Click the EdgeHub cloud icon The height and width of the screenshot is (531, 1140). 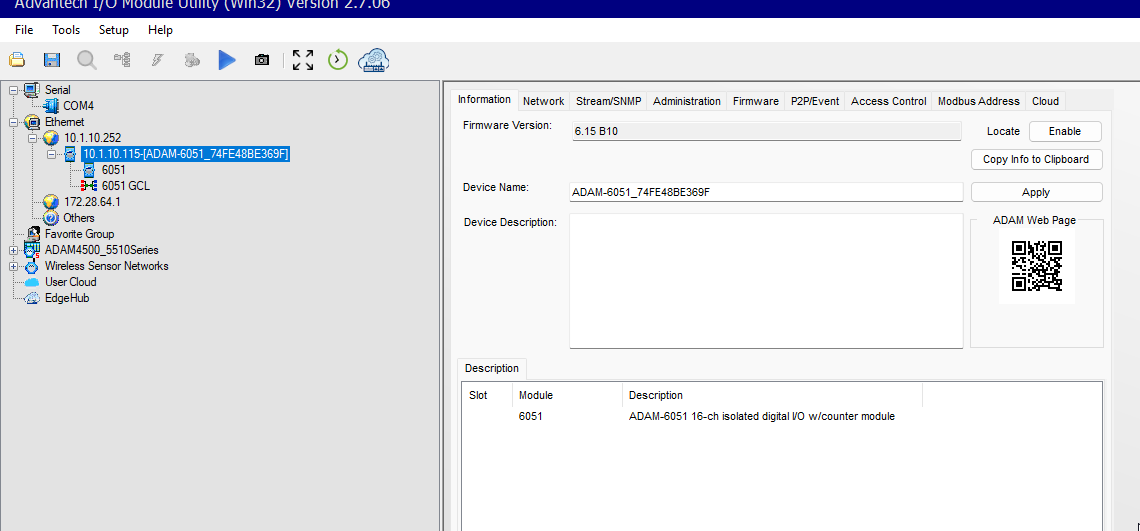coord(32,298)
